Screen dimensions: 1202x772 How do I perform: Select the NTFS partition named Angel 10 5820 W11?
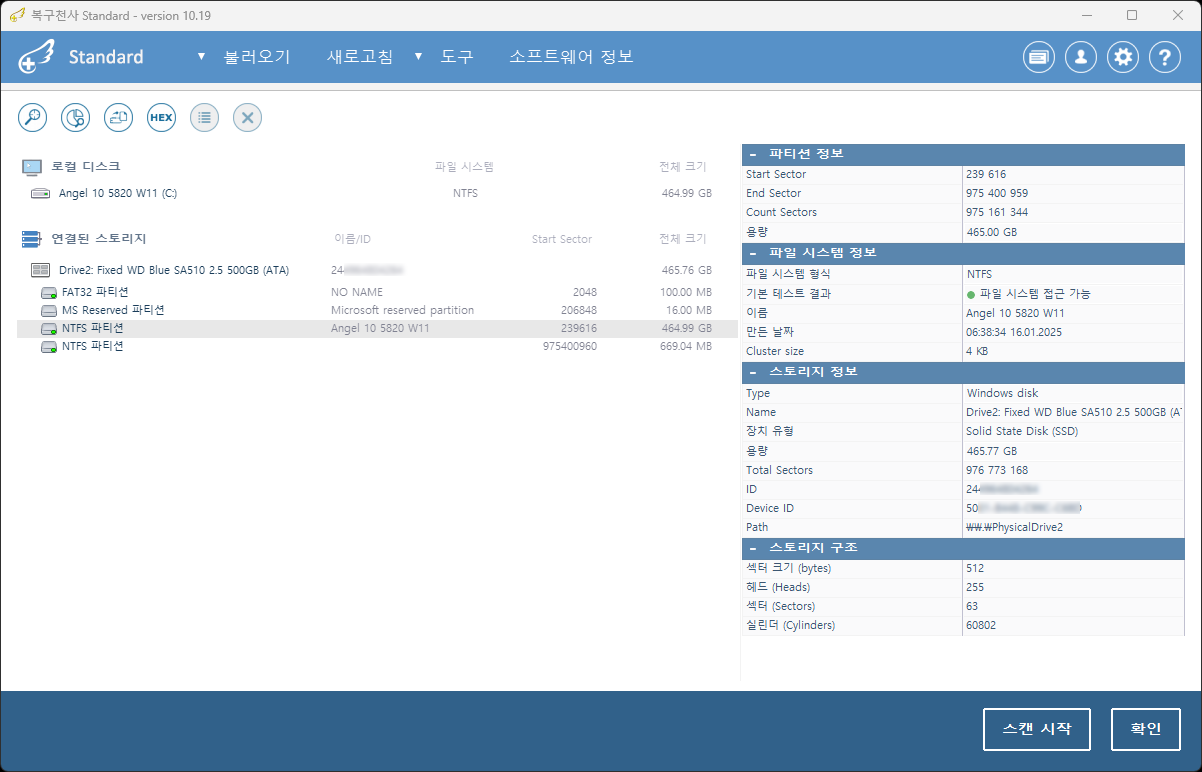[x=377, y=328]
